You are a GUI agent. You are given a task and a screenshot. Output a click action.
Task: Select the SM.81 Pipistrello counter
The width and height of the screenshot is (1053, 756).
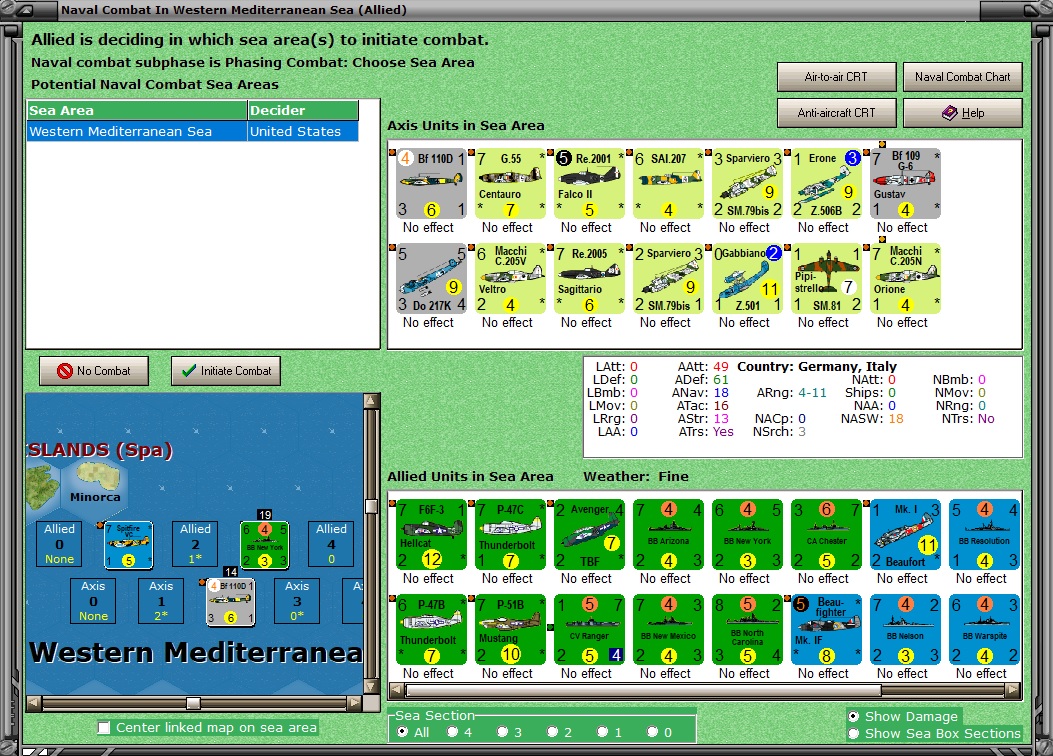coord(826,279)
